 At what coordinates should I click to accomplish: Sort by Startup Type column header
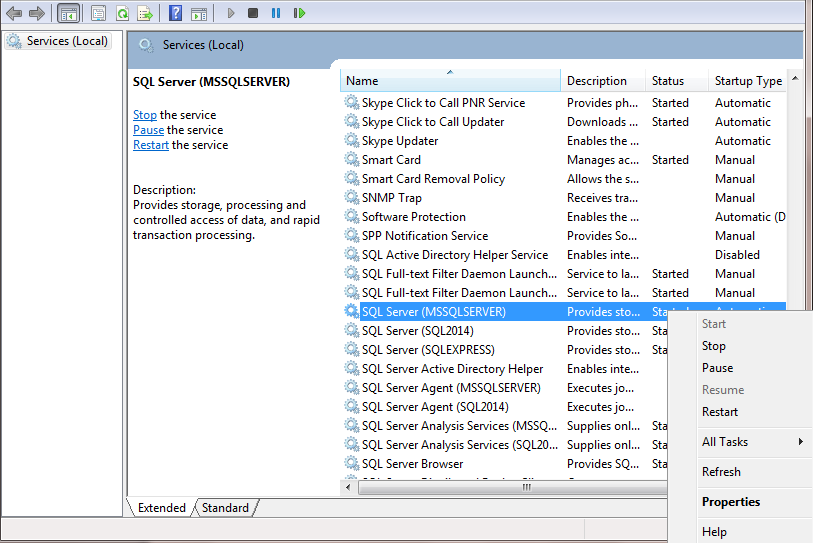click(x=748, y=80)
